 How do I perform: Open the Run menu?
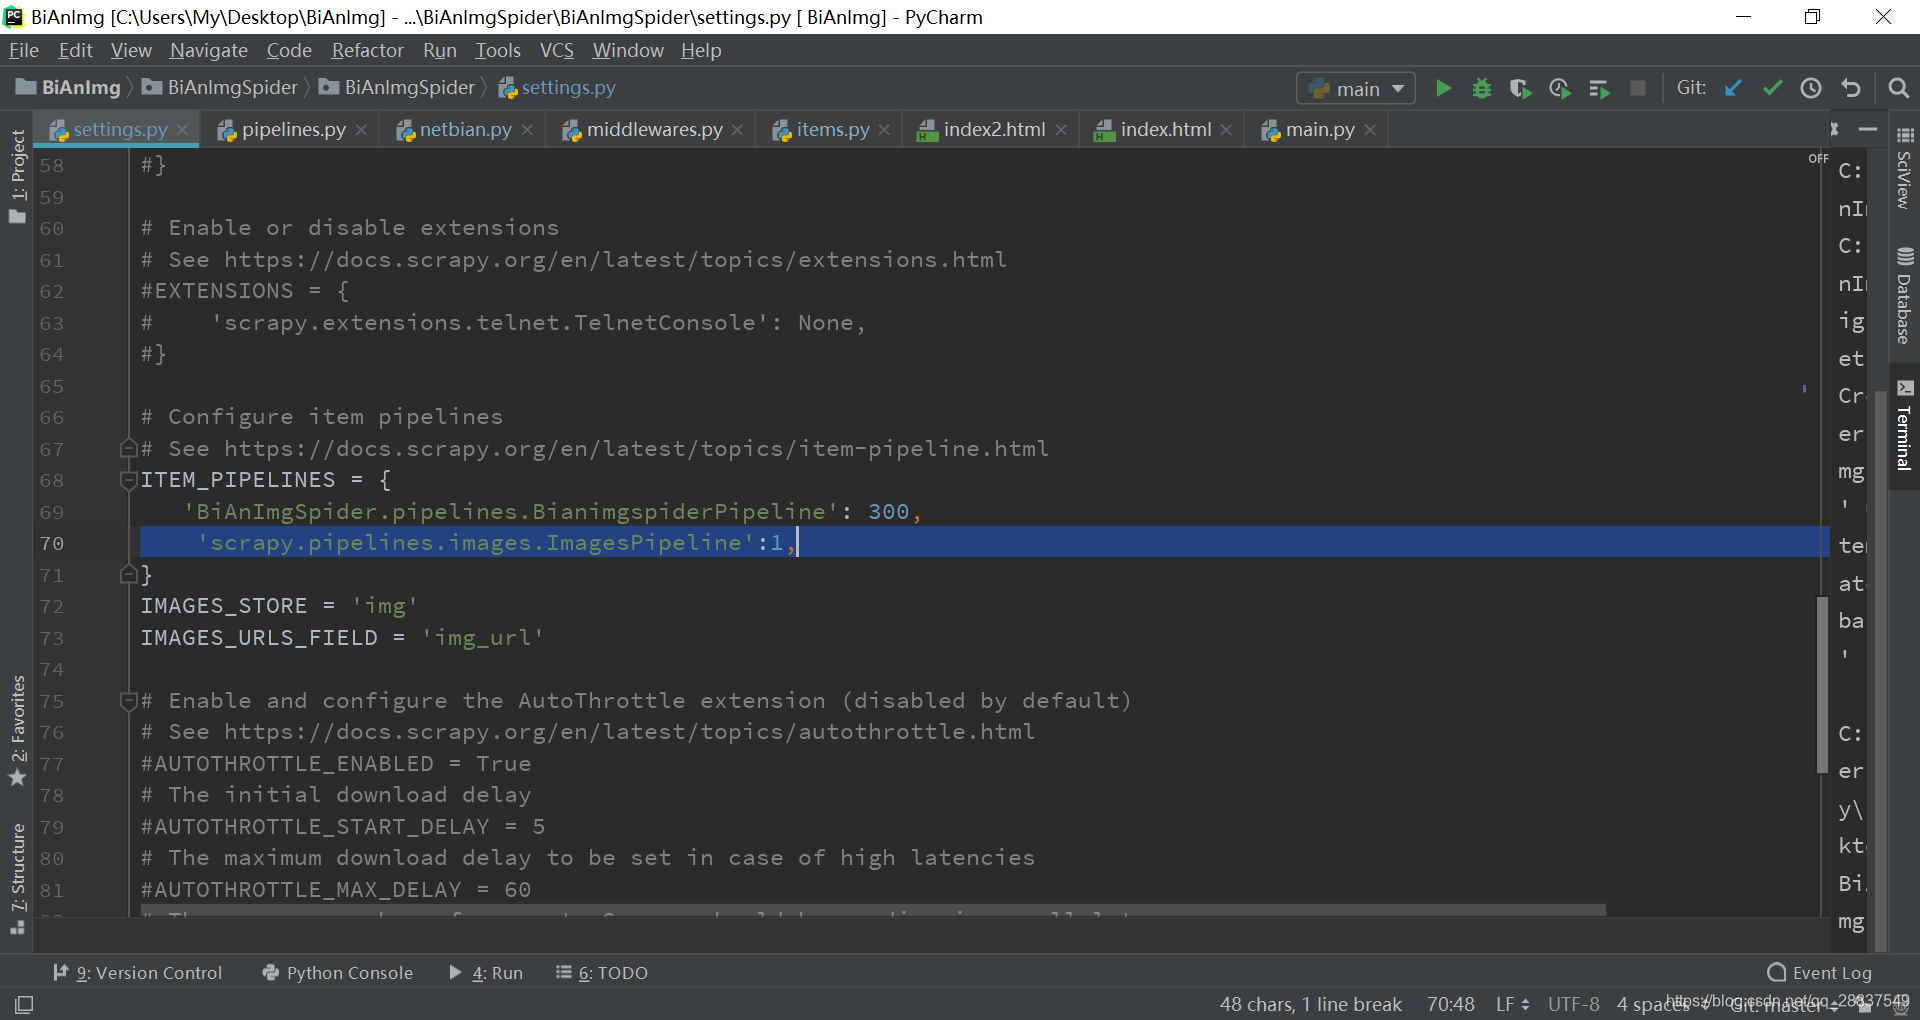point(439,50)
